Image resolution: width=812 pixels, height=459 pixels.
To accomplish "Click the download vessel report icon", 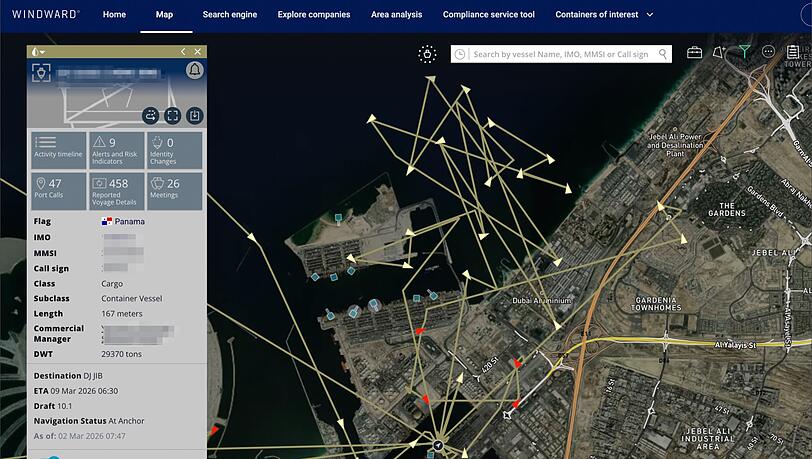I will click(x=195, y=115).
